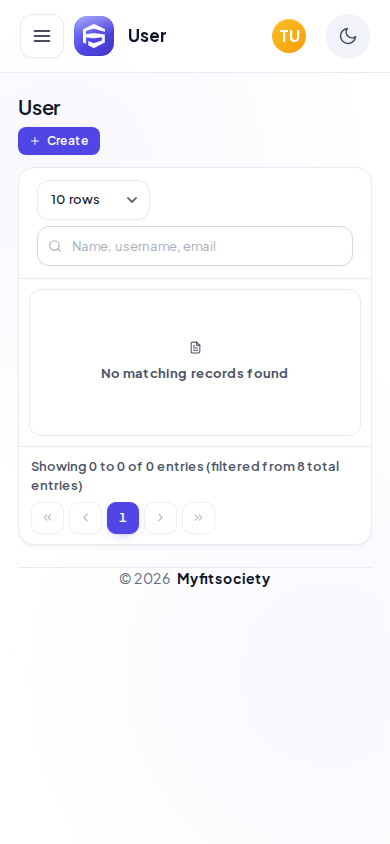The width and height of the screenshot is (390, 844).
Task: Click the document icon in empty state
Action: tap(195, 348)
